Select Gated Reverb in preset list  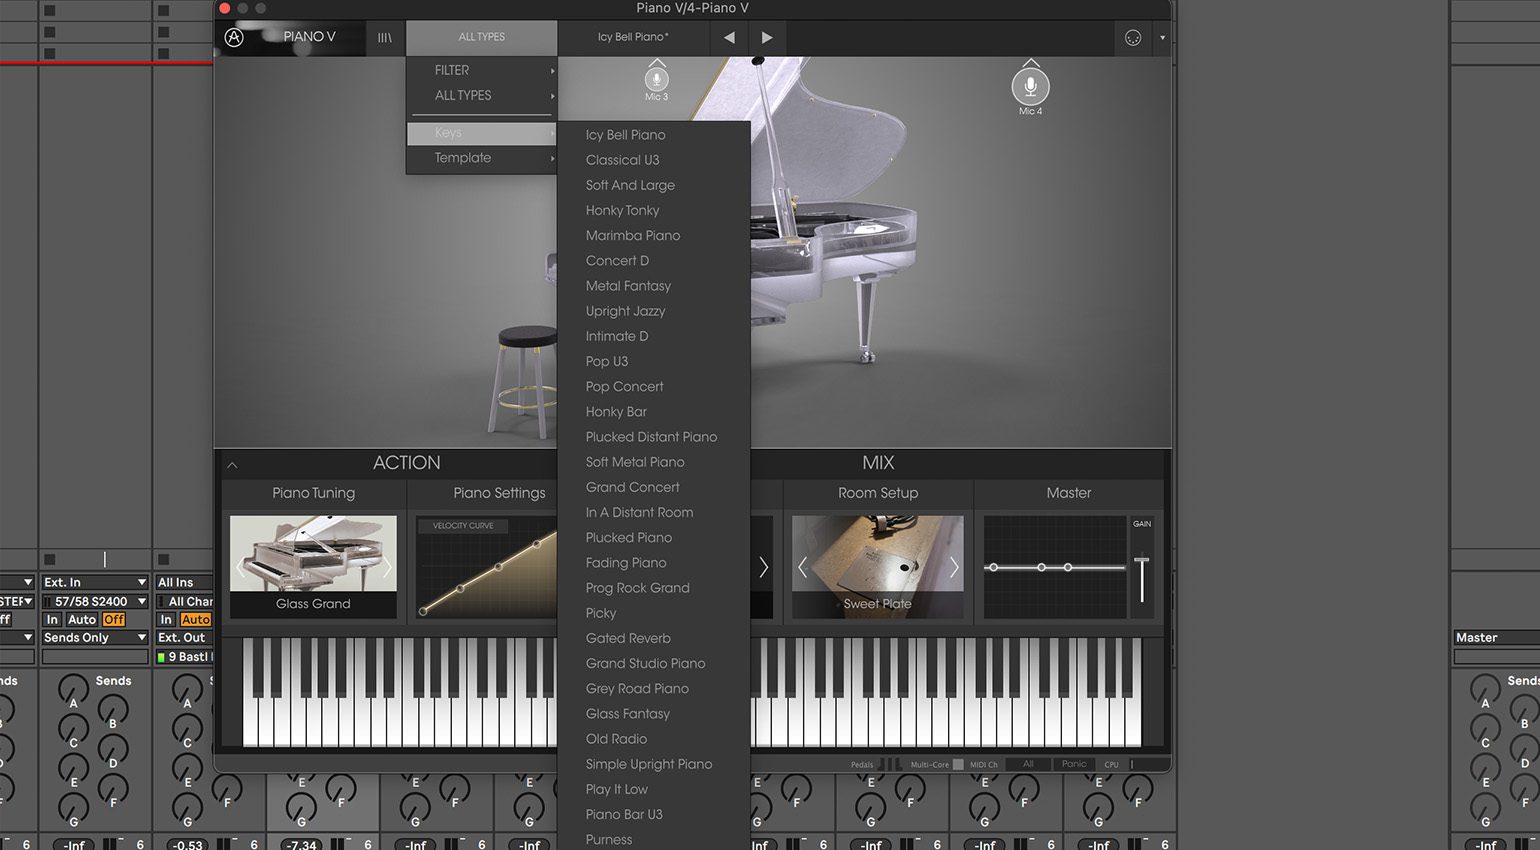pyautogui.click(x=653, y=638)
